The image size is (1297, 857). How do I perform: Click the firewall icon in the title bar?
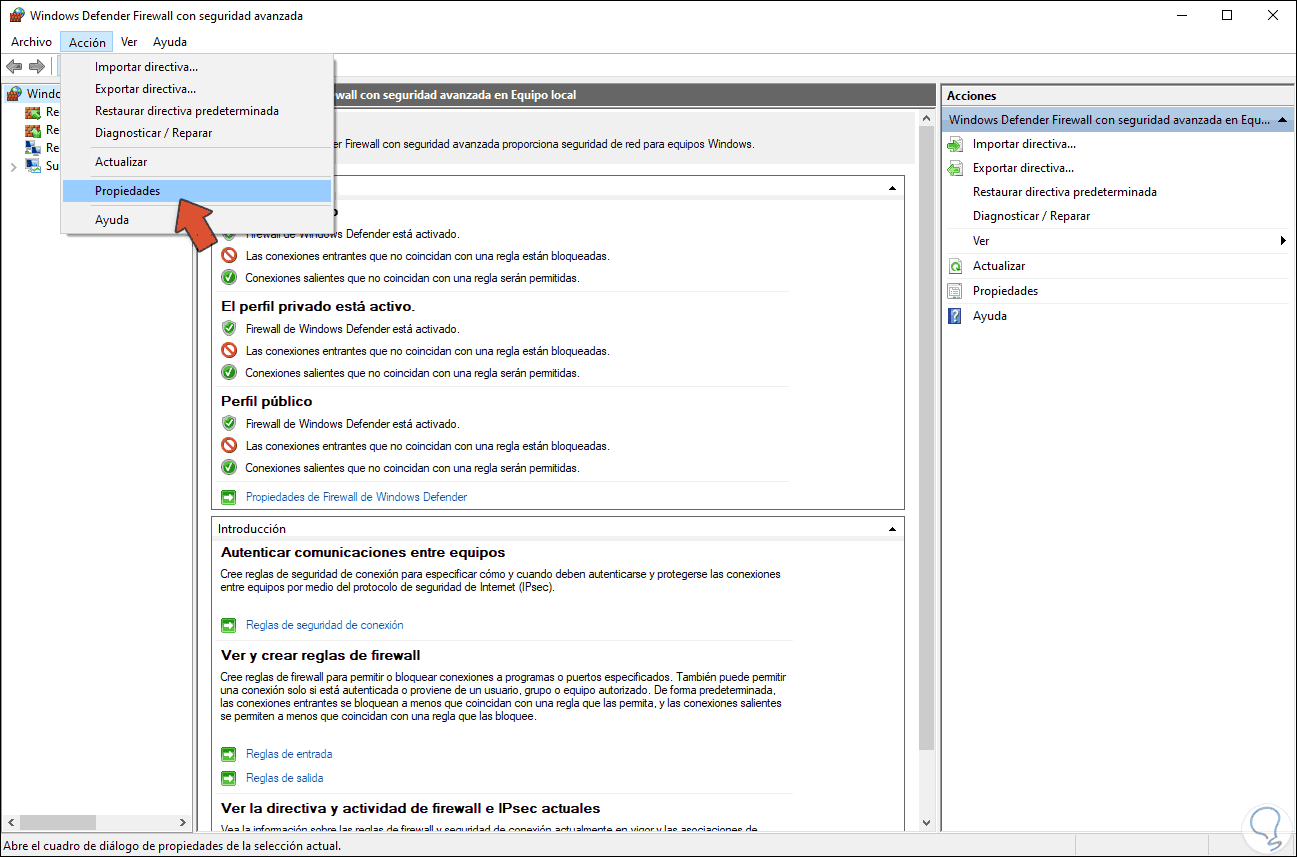tap(16, 16)
